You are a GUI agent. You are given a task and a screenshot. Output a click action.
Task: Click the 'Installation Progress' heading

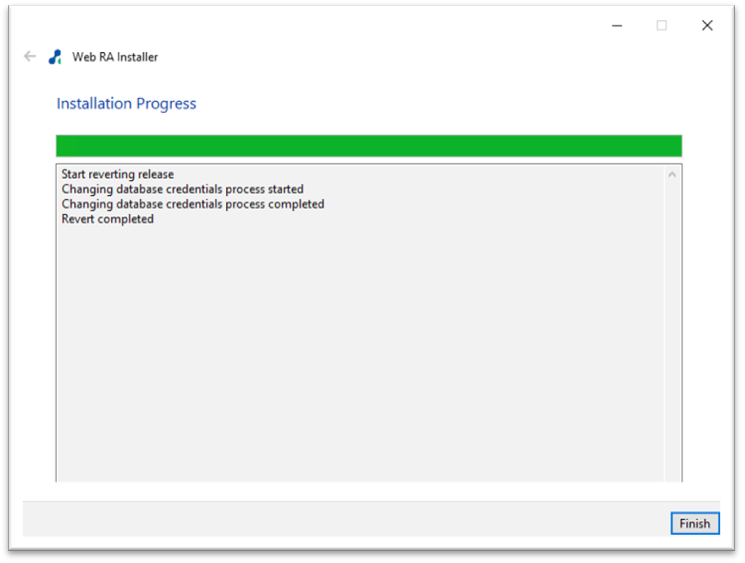click(126, 104)
